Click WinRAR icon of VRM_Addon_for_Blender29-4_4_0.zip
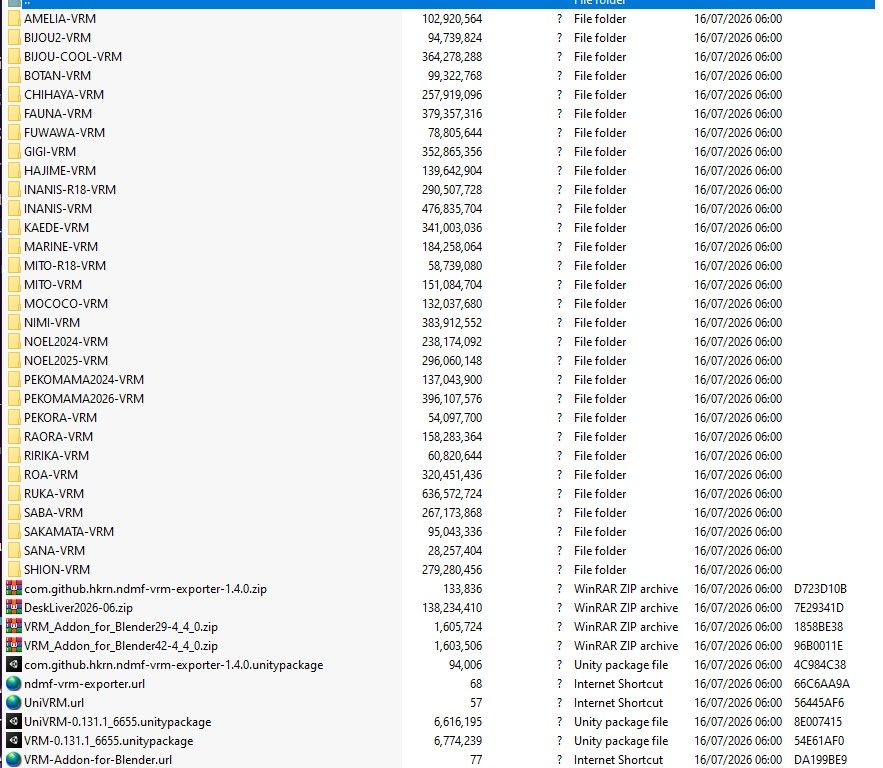883x768 pixels. [x=14, y=627]
